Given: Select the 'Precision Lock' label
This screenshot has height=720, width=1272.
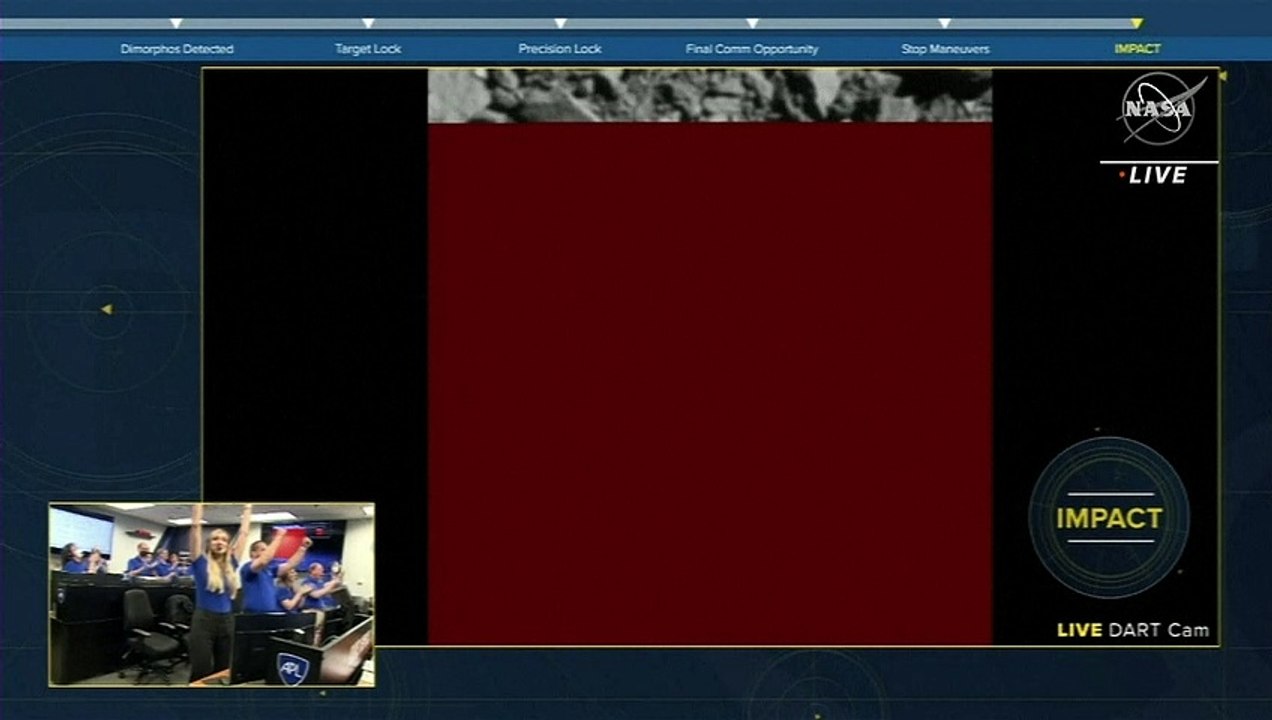Looking at the screenshot, I should (x=560, y=49).
